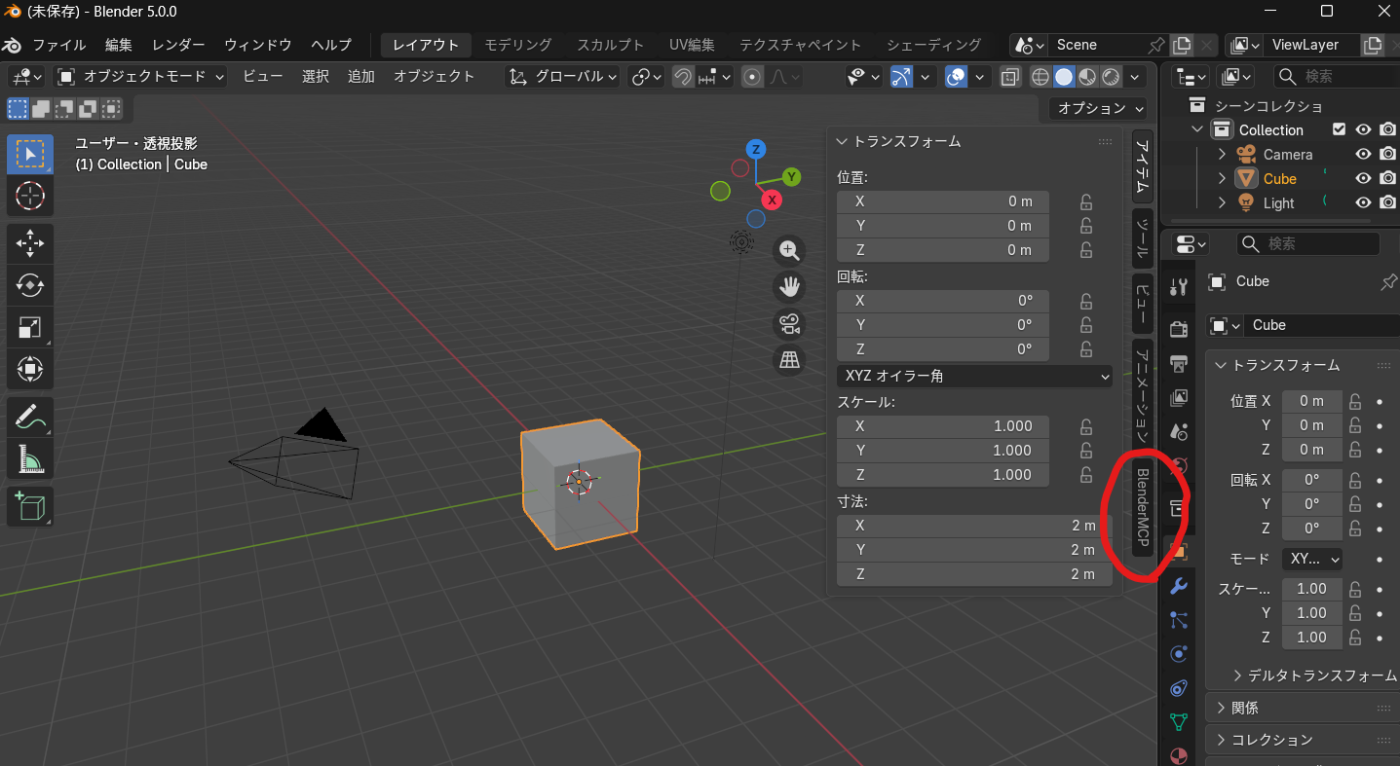Switch perspective/orthographic with grid icon
This screenshot has height=766, width=1400.
[790, 359]
